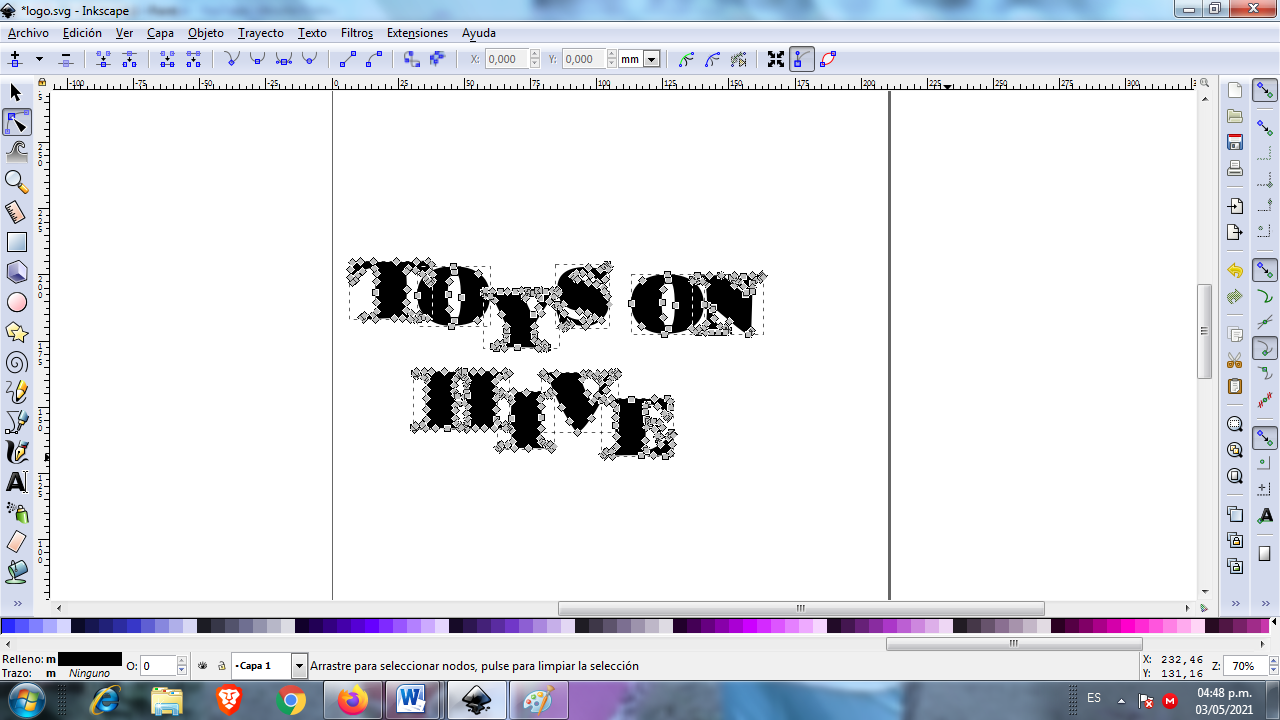1280x720 pixels.
Task: Click Save document icon in commands bar
Action: tap(1235, 142)
